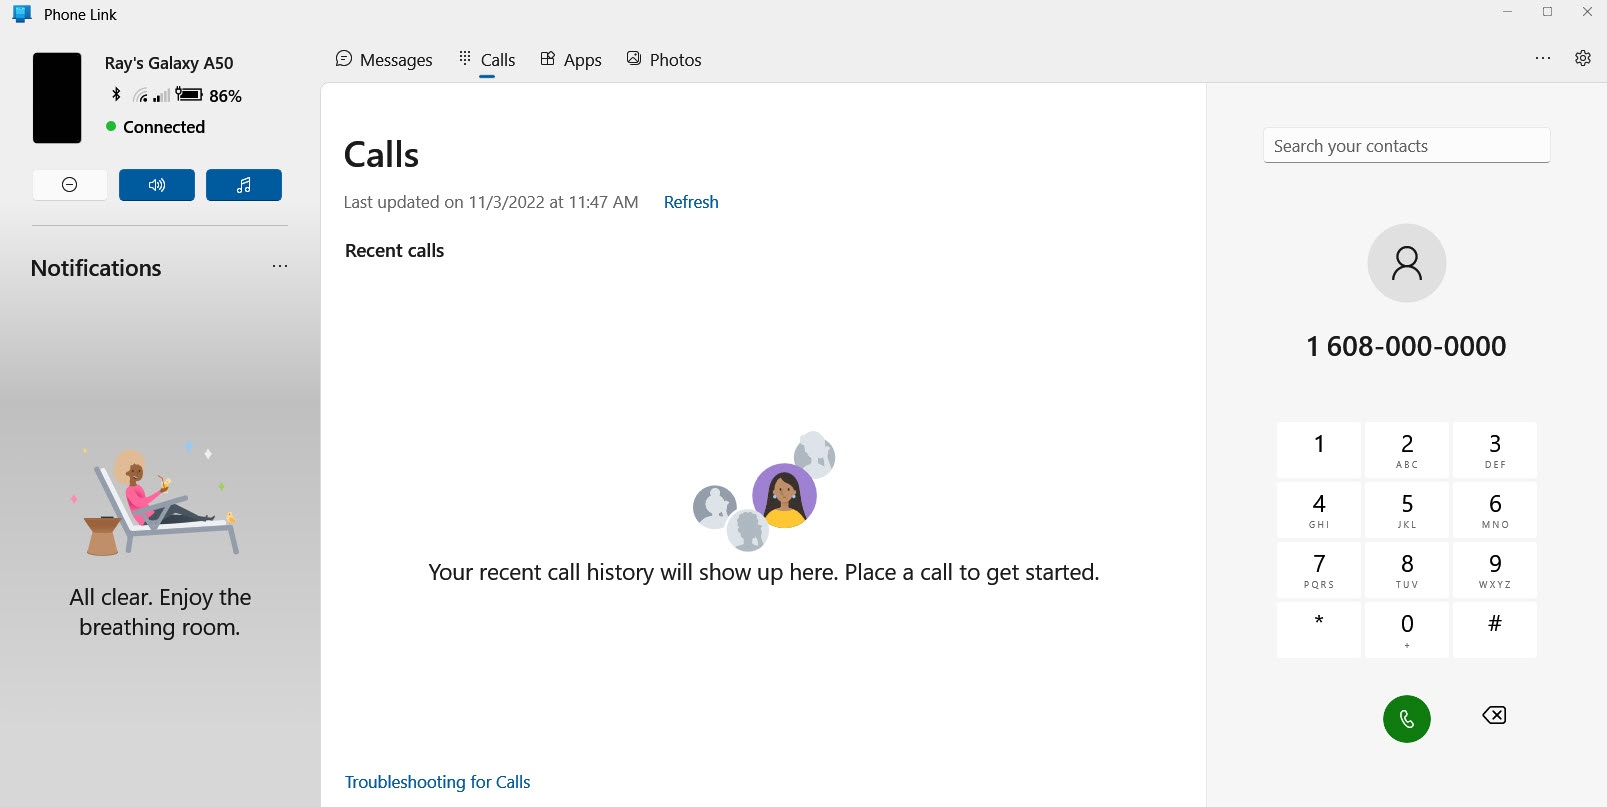Dial digit 8 TUV on keypad
Screen dimensions: 1607x807
coord(1407,570)
